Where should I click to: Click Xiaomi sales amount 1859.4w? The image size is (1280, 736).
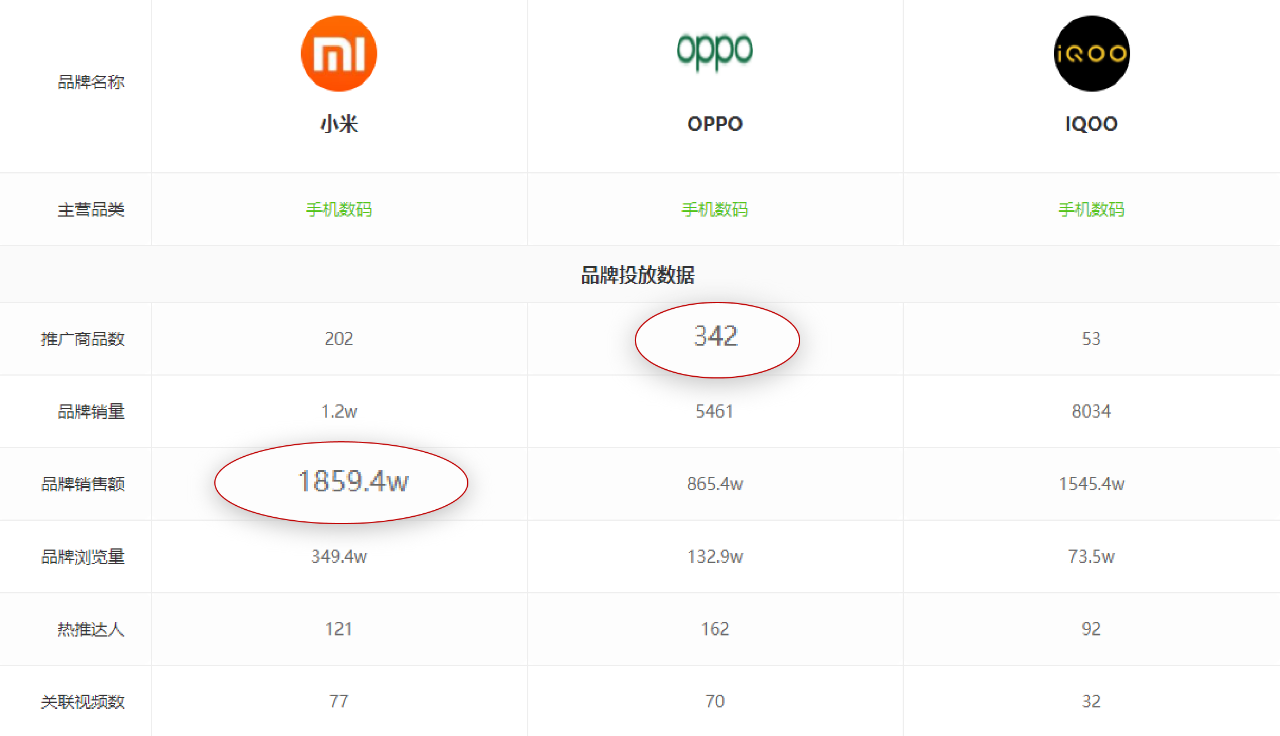pyautogui.click(x=353, y=481)
